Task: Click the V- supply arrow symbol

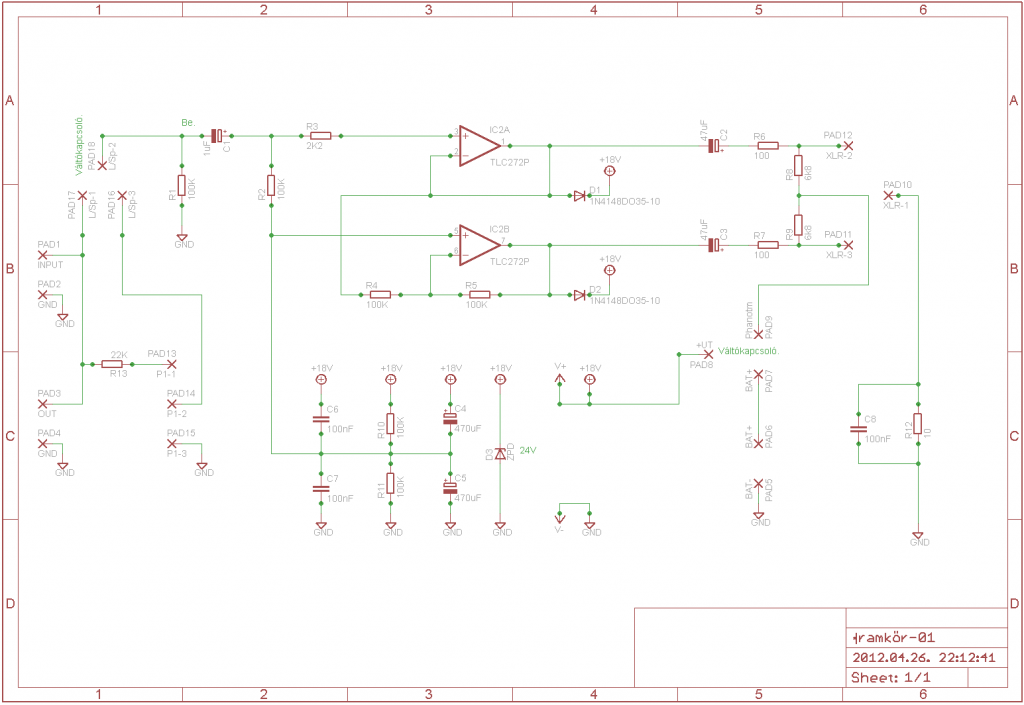Action: coord(560,518)
